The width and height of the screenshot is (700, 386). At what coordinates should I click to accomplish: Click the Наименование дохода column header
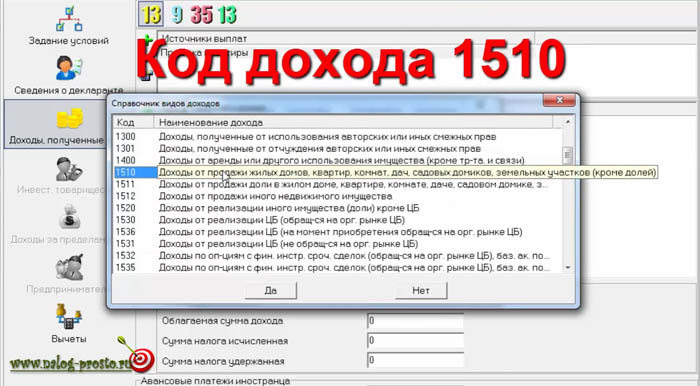pyautogui.click(x=353, y=122)
